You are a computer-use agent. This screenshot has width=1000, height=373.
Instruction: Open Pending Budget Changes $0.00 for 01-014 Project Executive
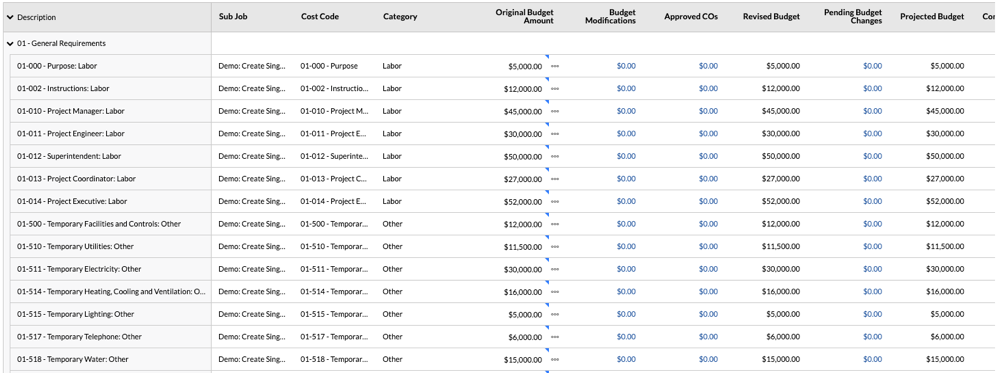[872, 201]
